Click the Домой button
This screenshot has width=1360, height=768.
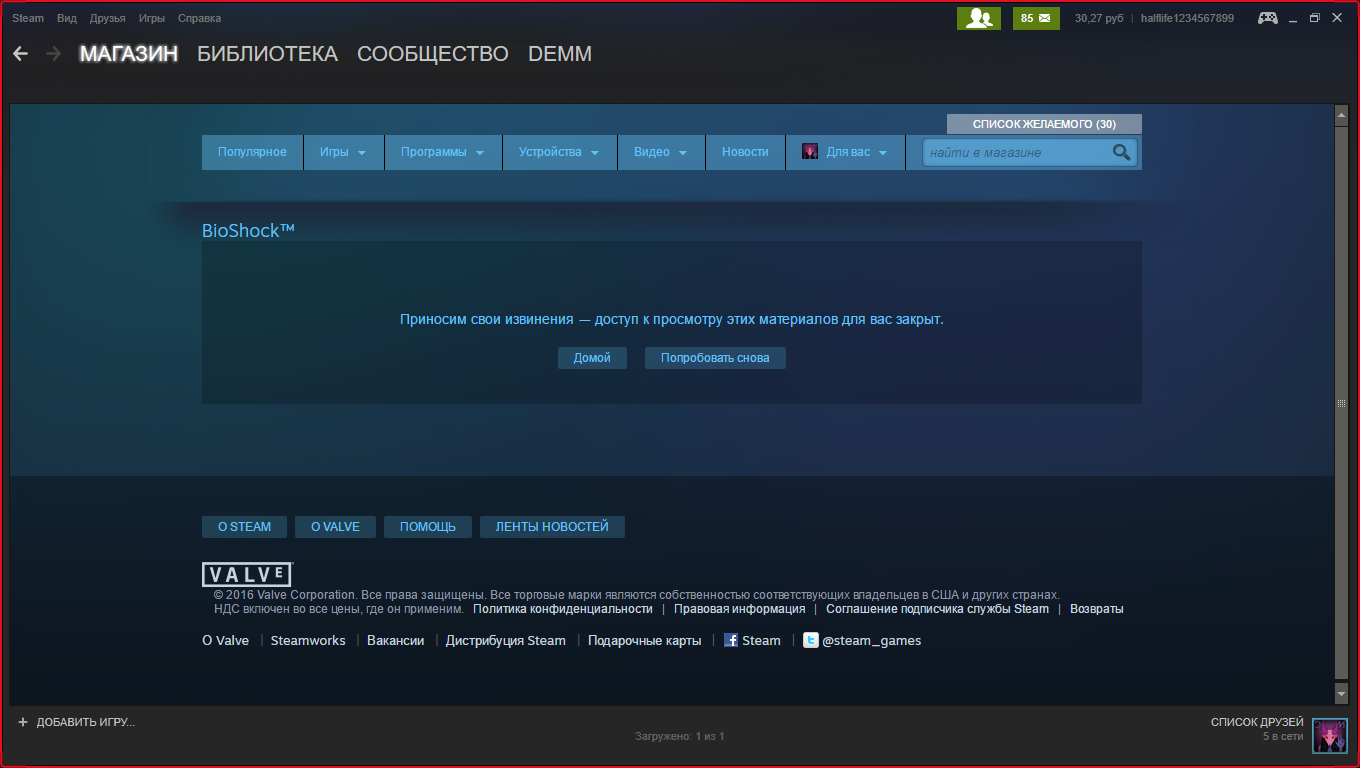tap(592, 358)
